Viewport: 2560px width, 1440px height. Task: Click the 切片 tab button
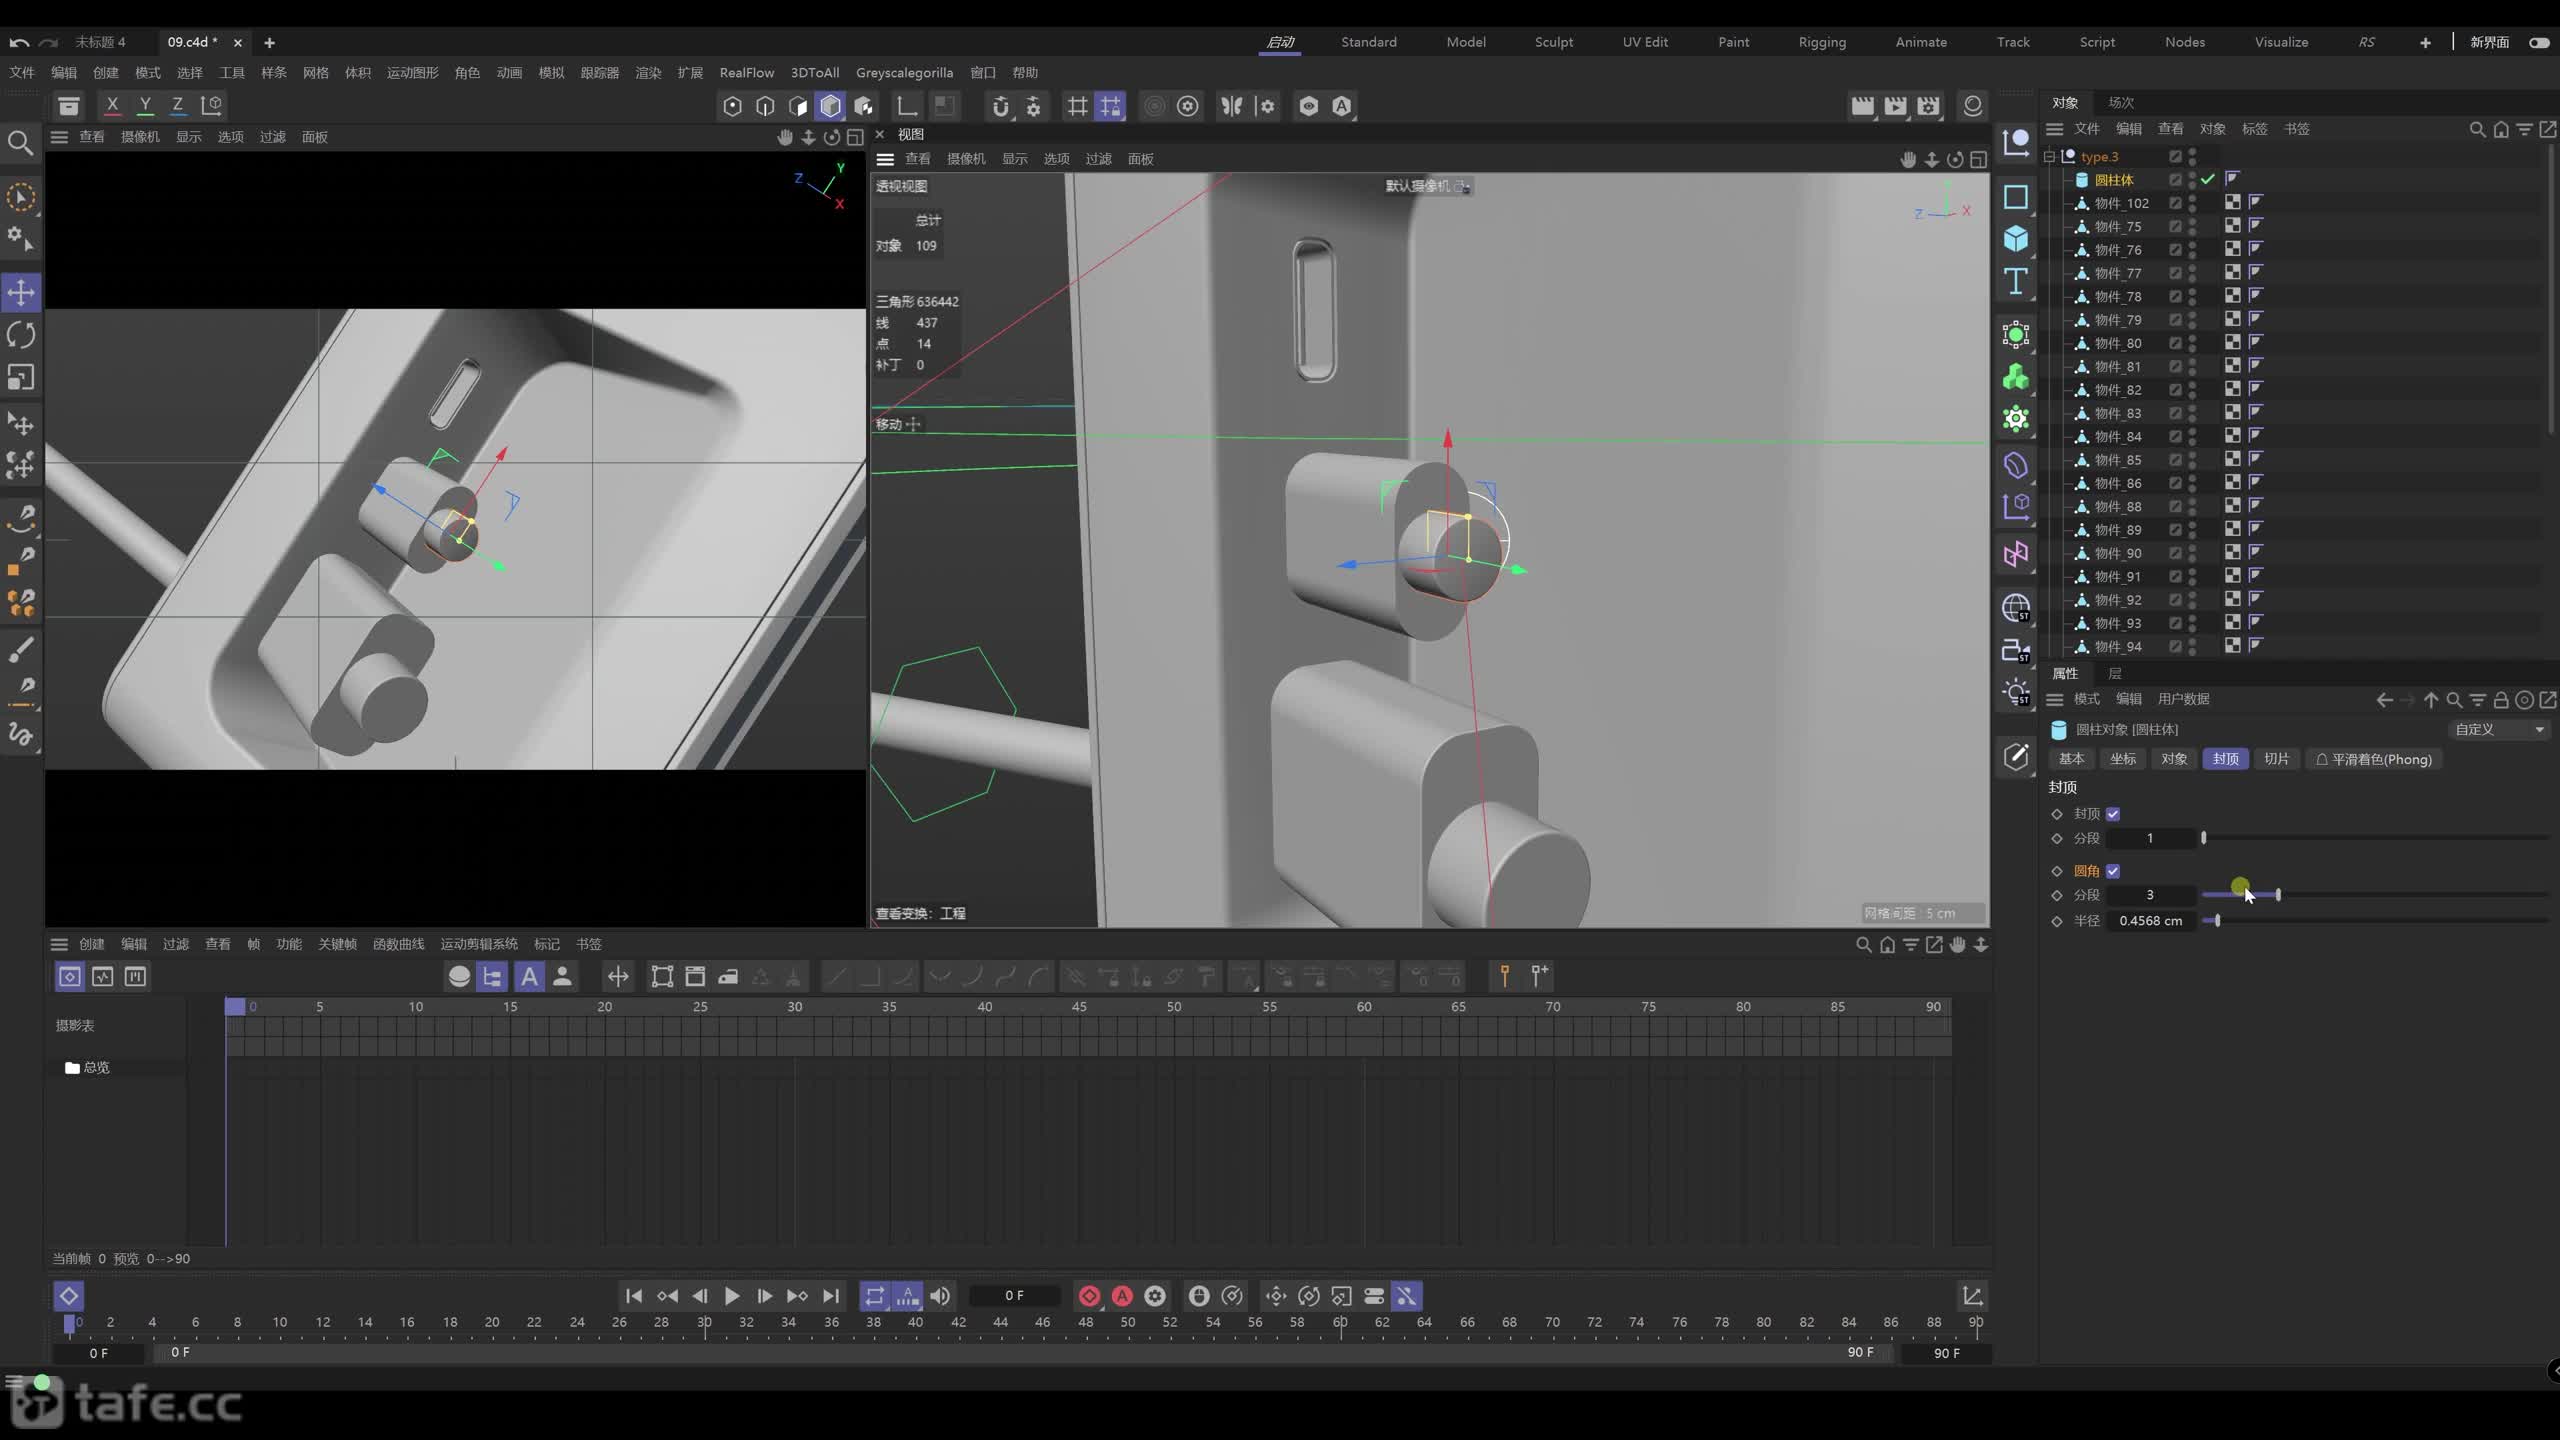pos(2276,759)
